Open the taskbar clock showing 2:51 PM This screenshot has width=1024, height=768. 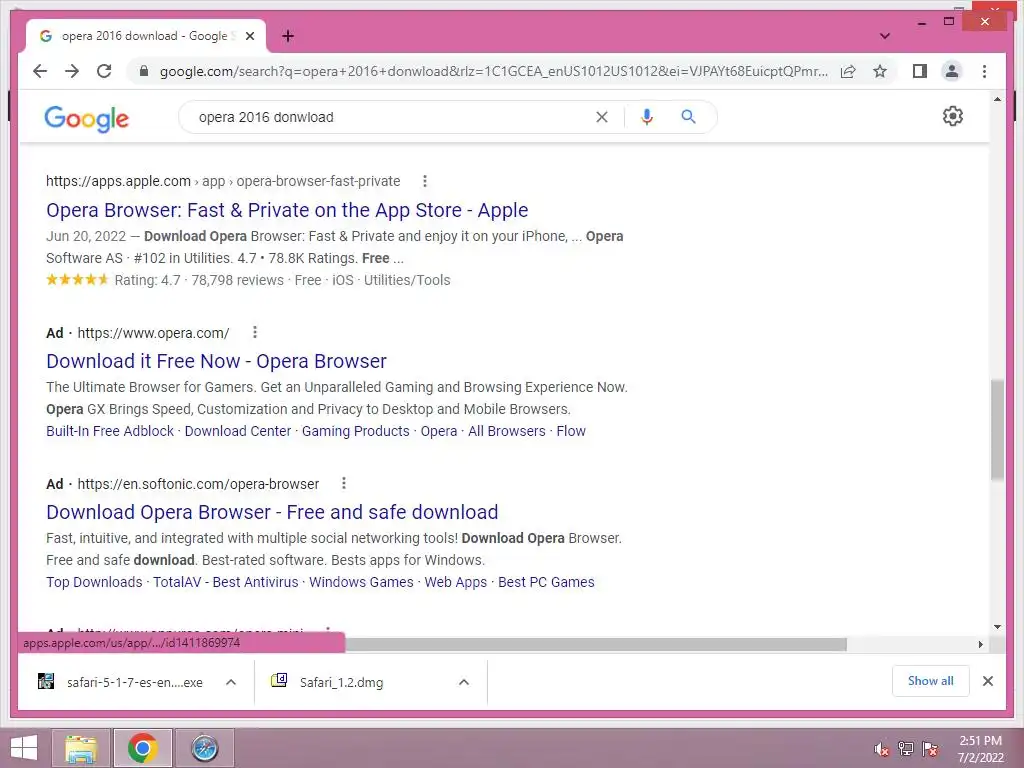pyautogui.click(x=980, y=749)
